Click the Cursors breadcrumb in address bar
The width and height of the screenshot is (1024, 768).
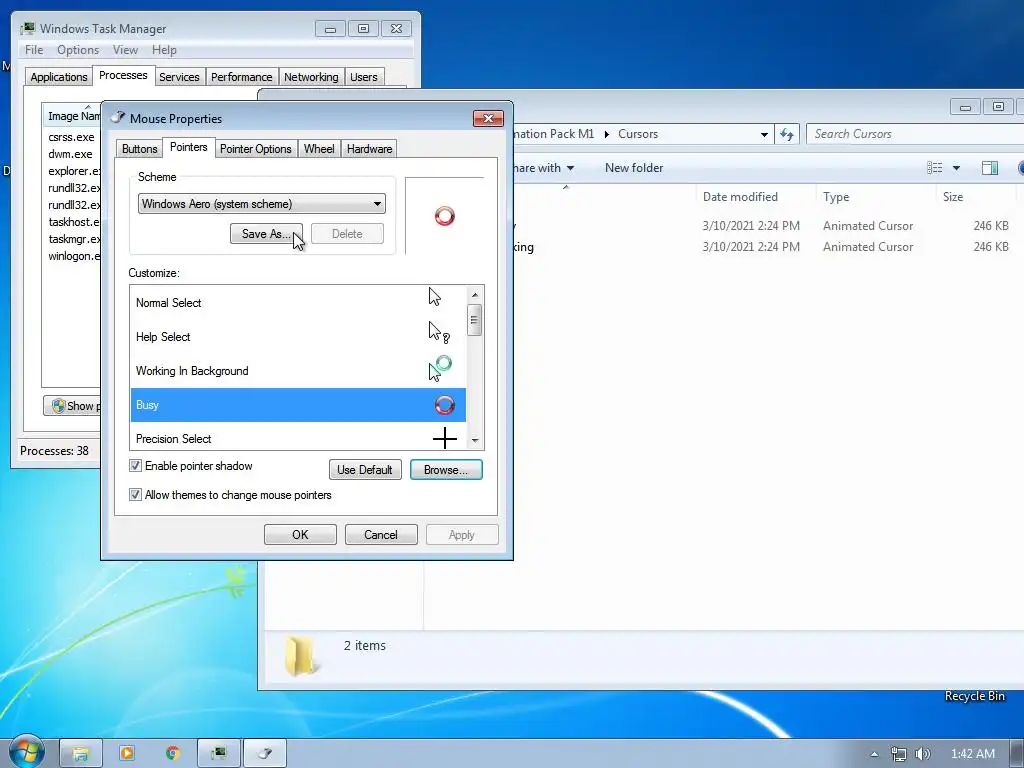point(637,134)
